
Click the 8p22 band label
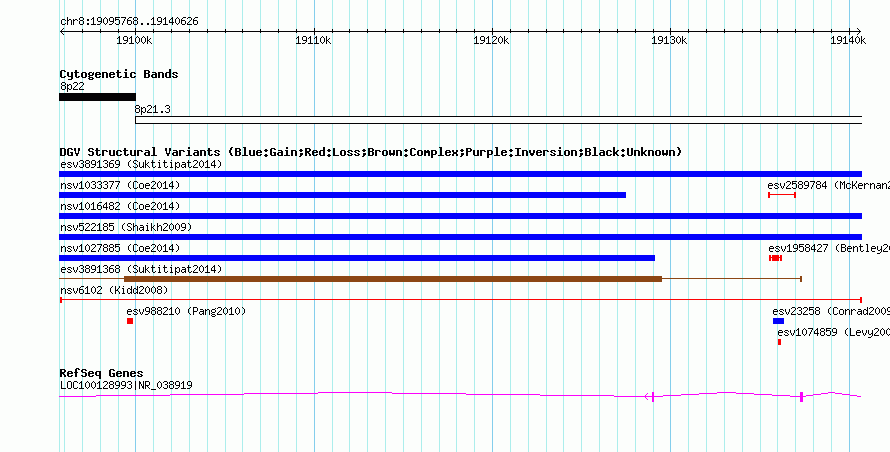(x=72, y=86)
